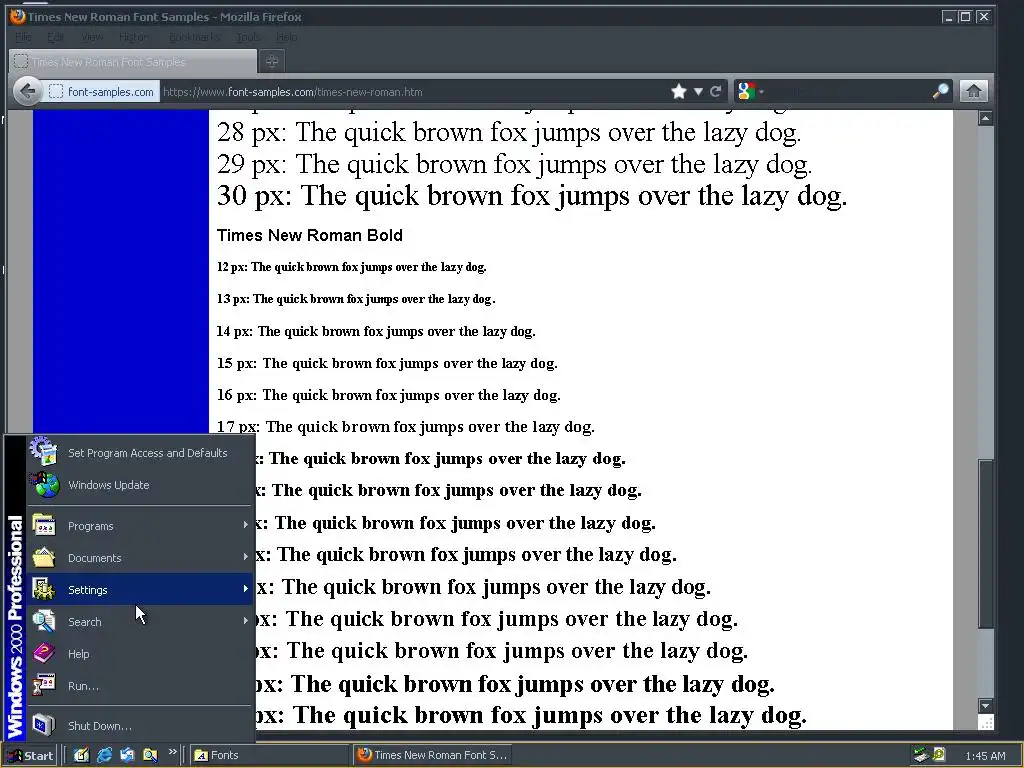Open the Programs submenu entry
1024x768 pixels.
pyautogui.click(x=139, y=526)
